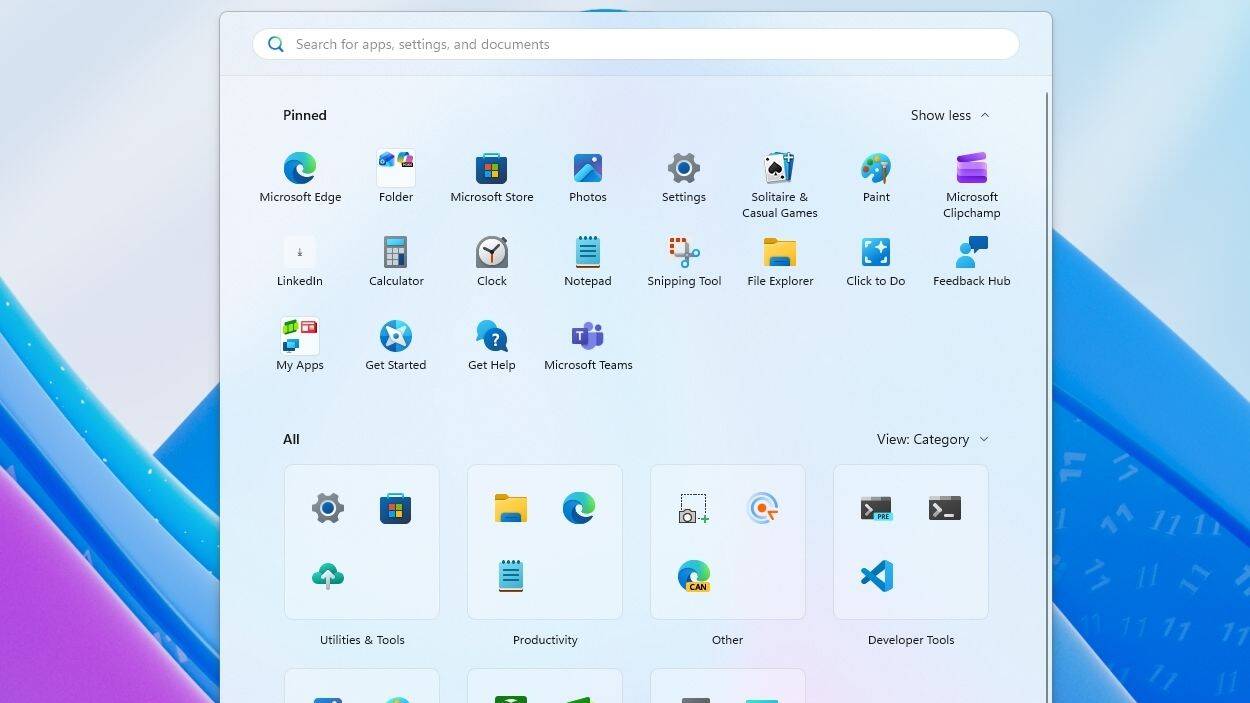Launch Solitaire & Casual Games
The width and height of the screenshot is (1250, 703).
(780, 186)
